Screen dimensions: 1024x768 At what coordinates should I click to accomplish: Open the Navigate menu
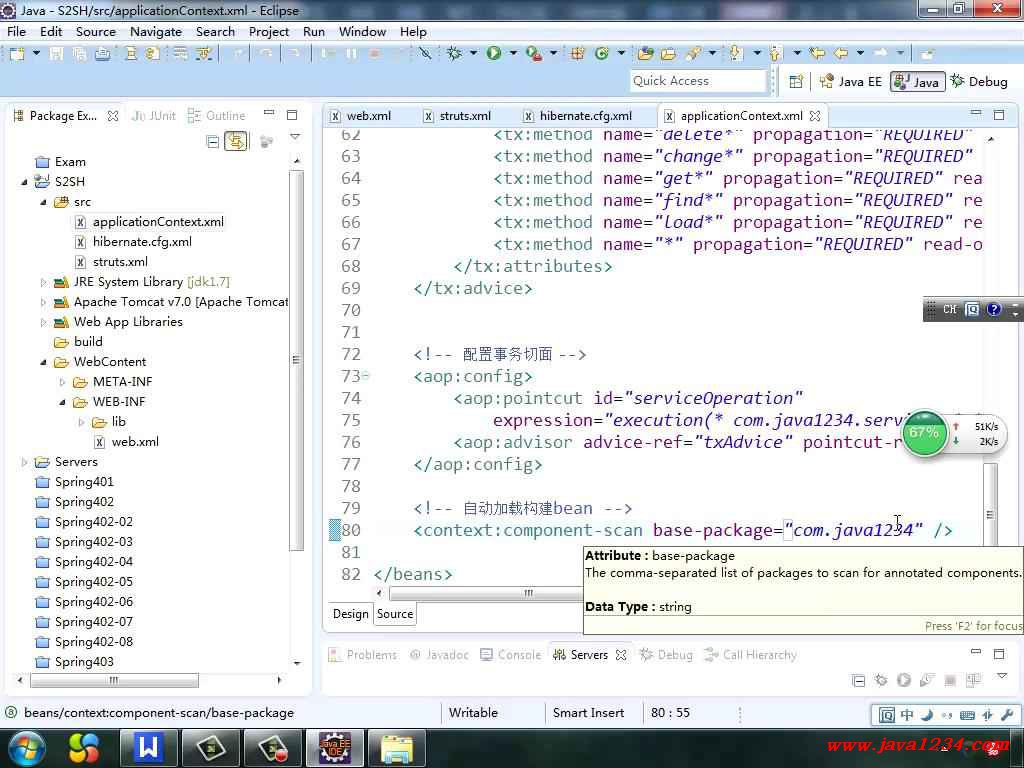coord(155,31)
